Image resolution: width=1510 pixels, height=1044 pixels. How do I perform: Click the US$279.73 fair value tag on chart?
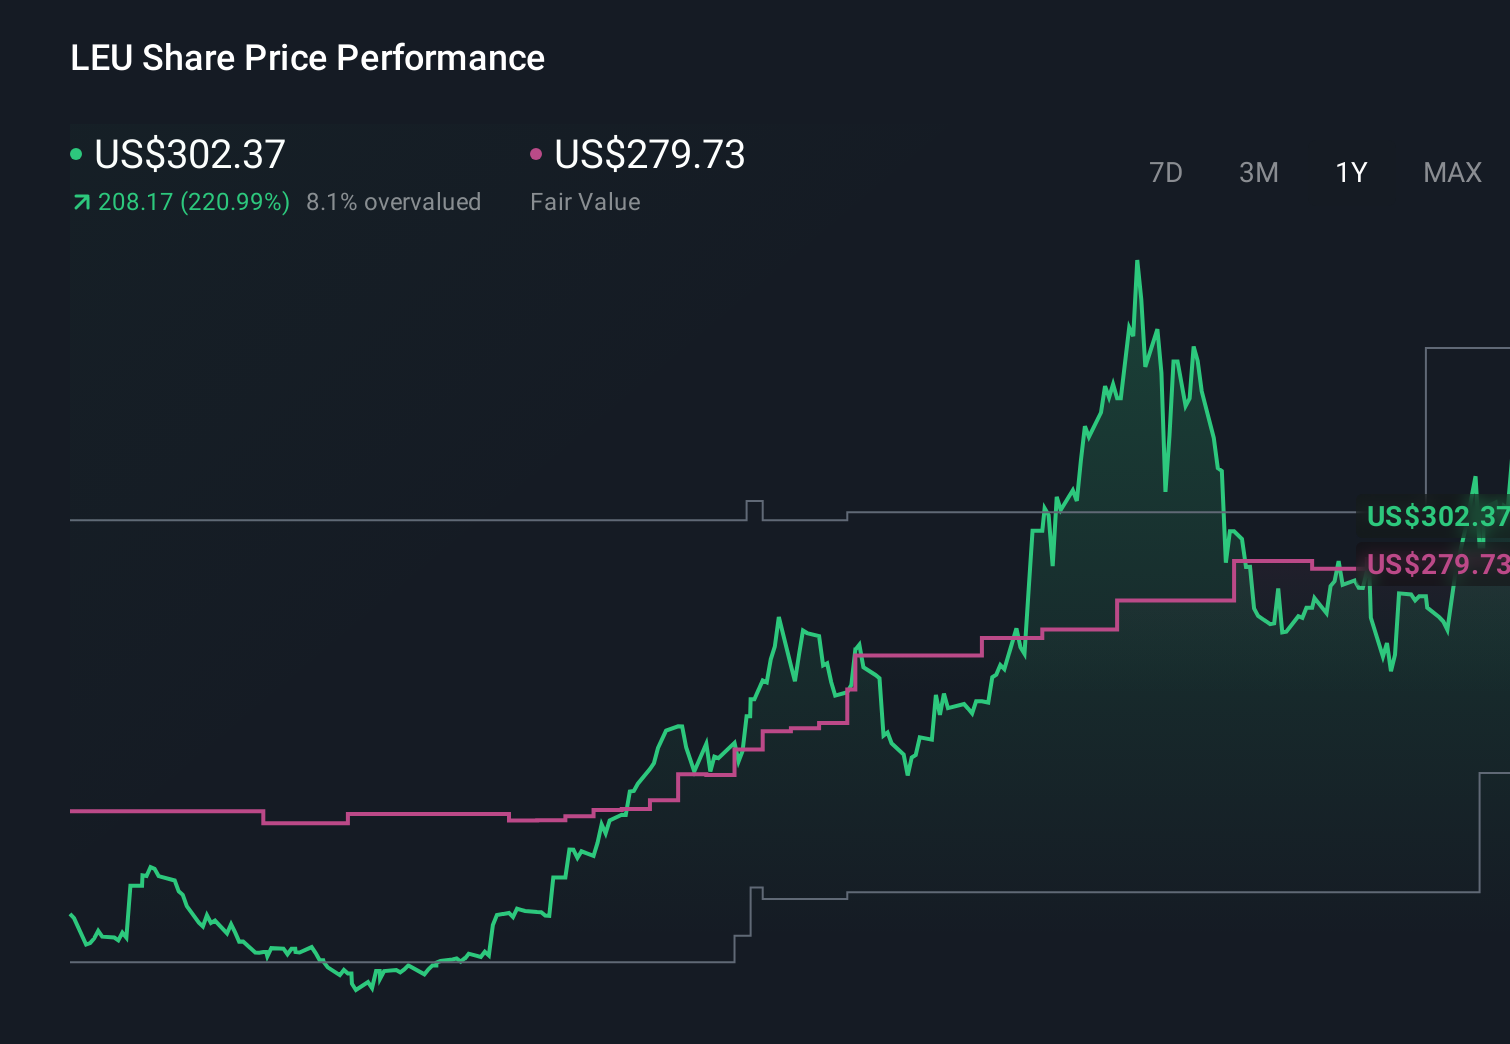pyautogui.click(x=1437, y=564)
